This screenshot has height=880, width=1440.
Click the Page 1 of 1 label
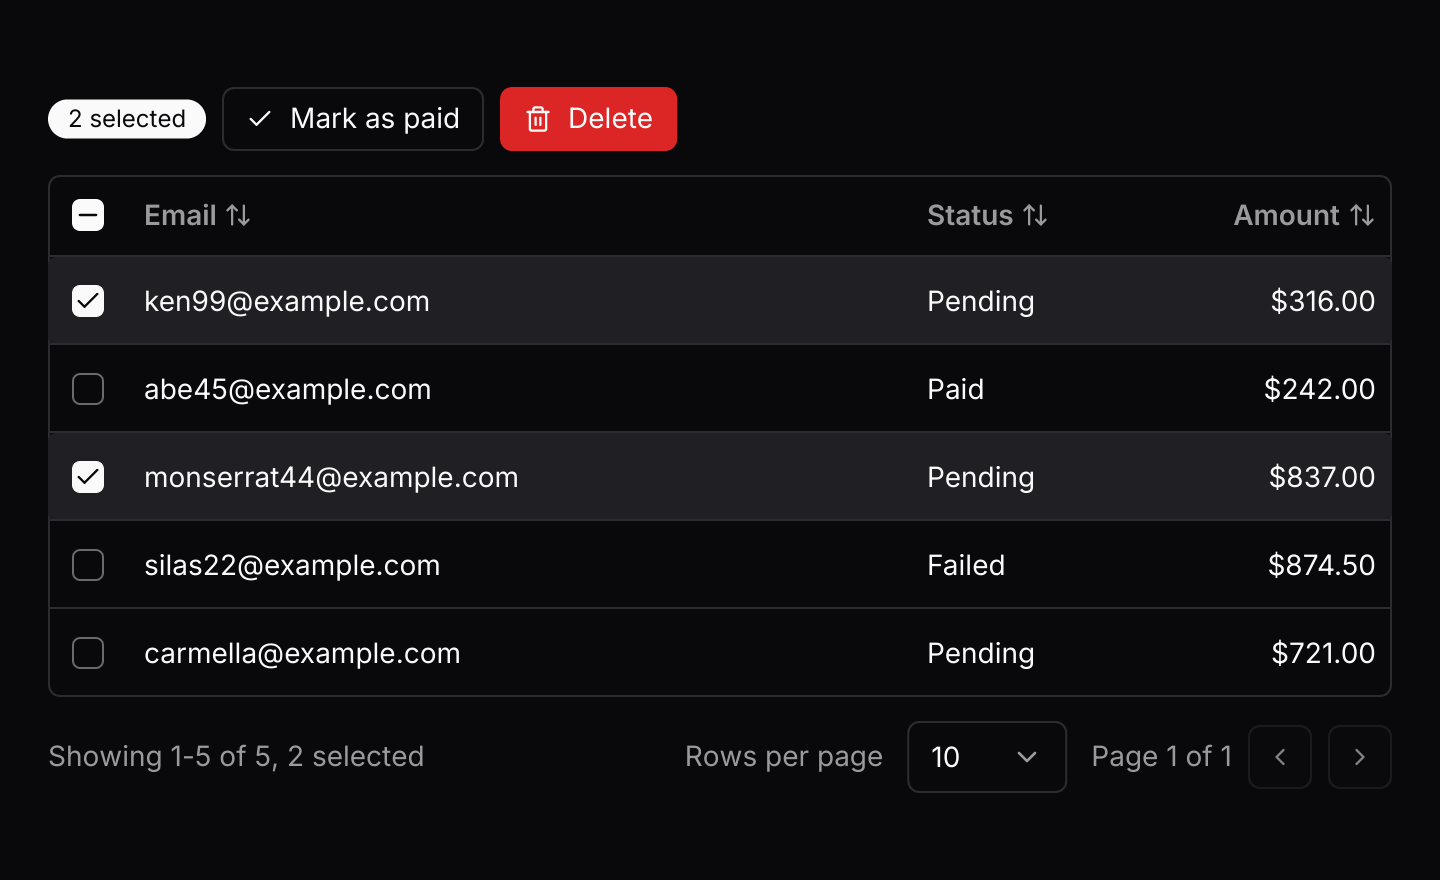[1162, 757]
